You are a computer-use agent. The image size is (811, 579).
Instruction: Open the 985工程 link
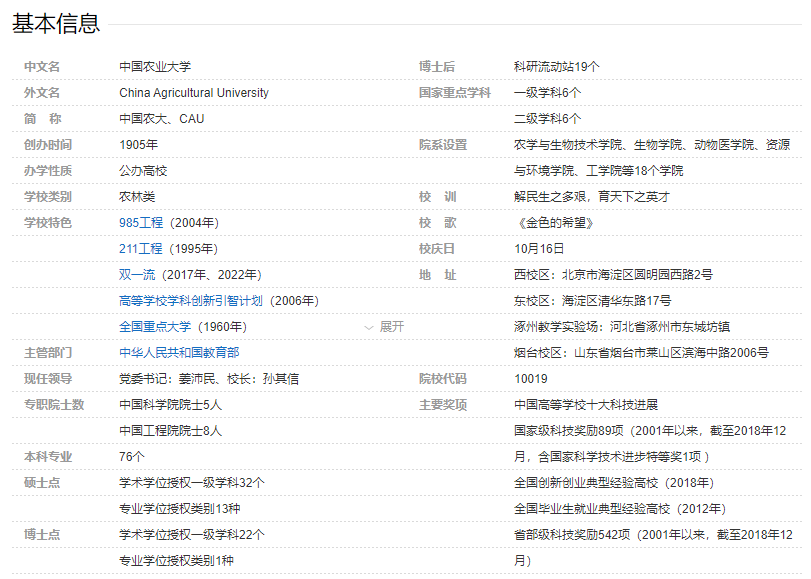tap(140, 223)
